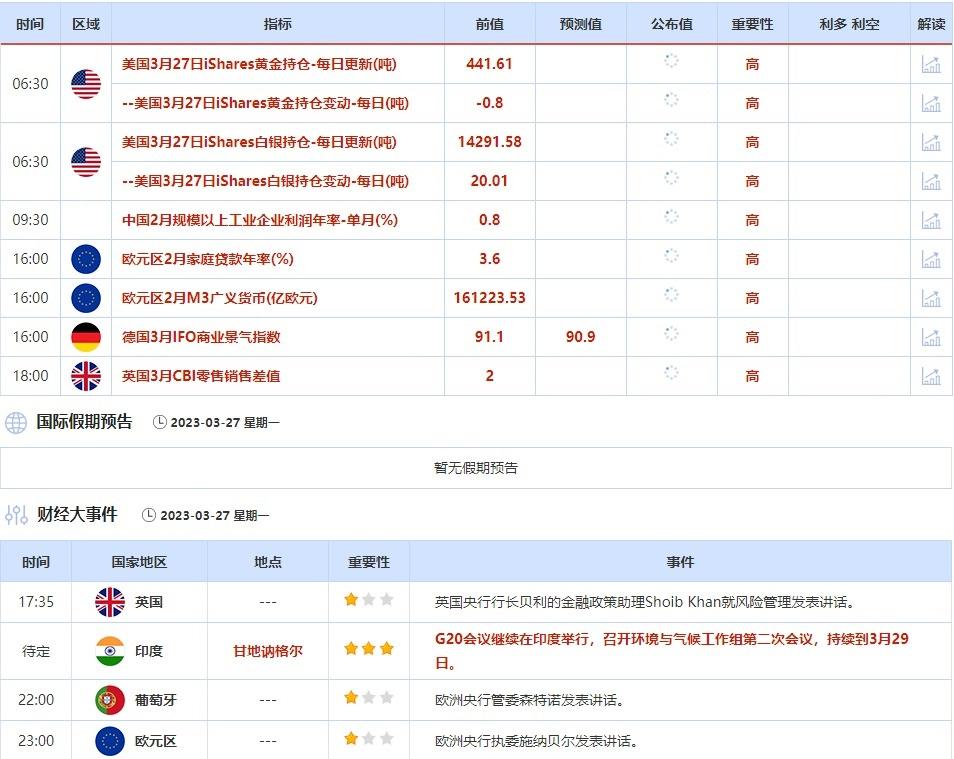Click previous value 441.61

click(489, 64)
